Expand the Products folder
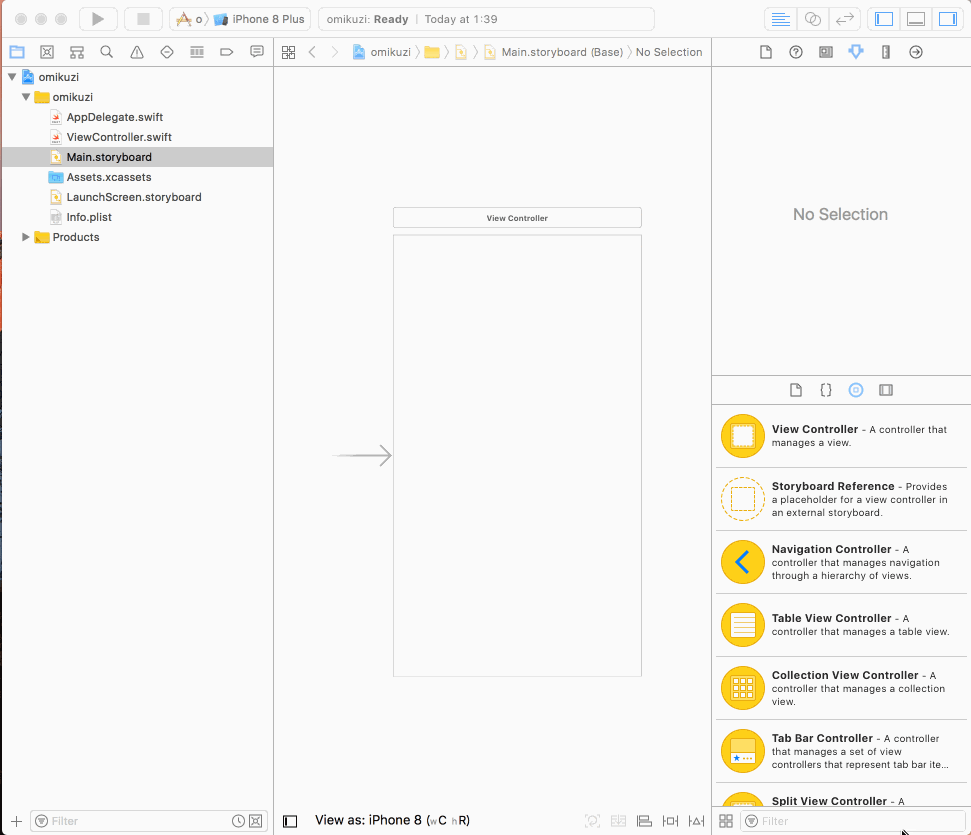Image resolution: width=971 pixels, height=835 pixels. click(25, 237)
